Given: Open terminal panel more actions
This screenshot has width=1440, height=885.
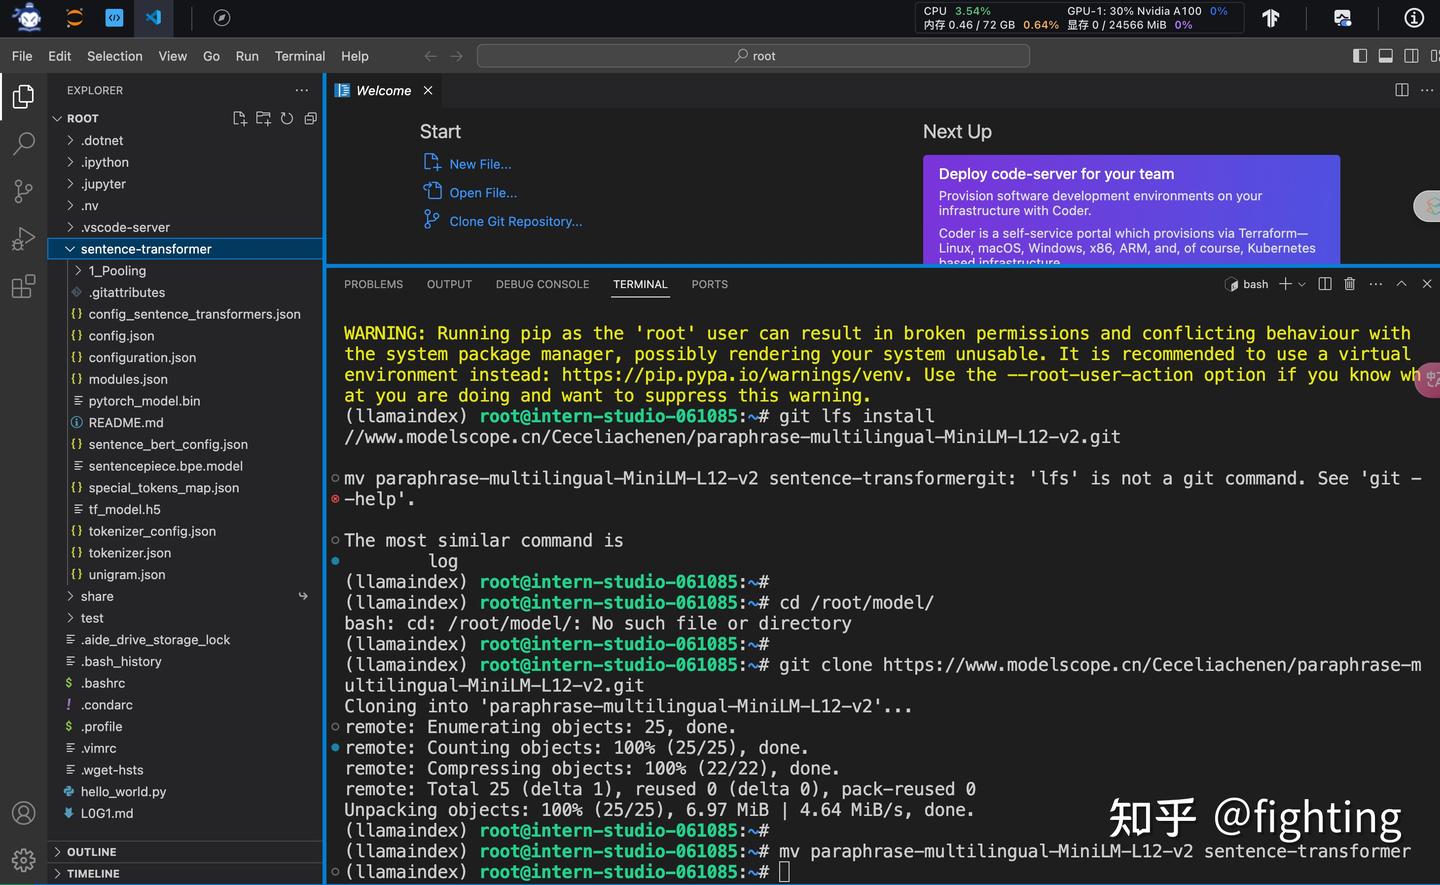Looking at the screenshot, I should point(1376,284).
